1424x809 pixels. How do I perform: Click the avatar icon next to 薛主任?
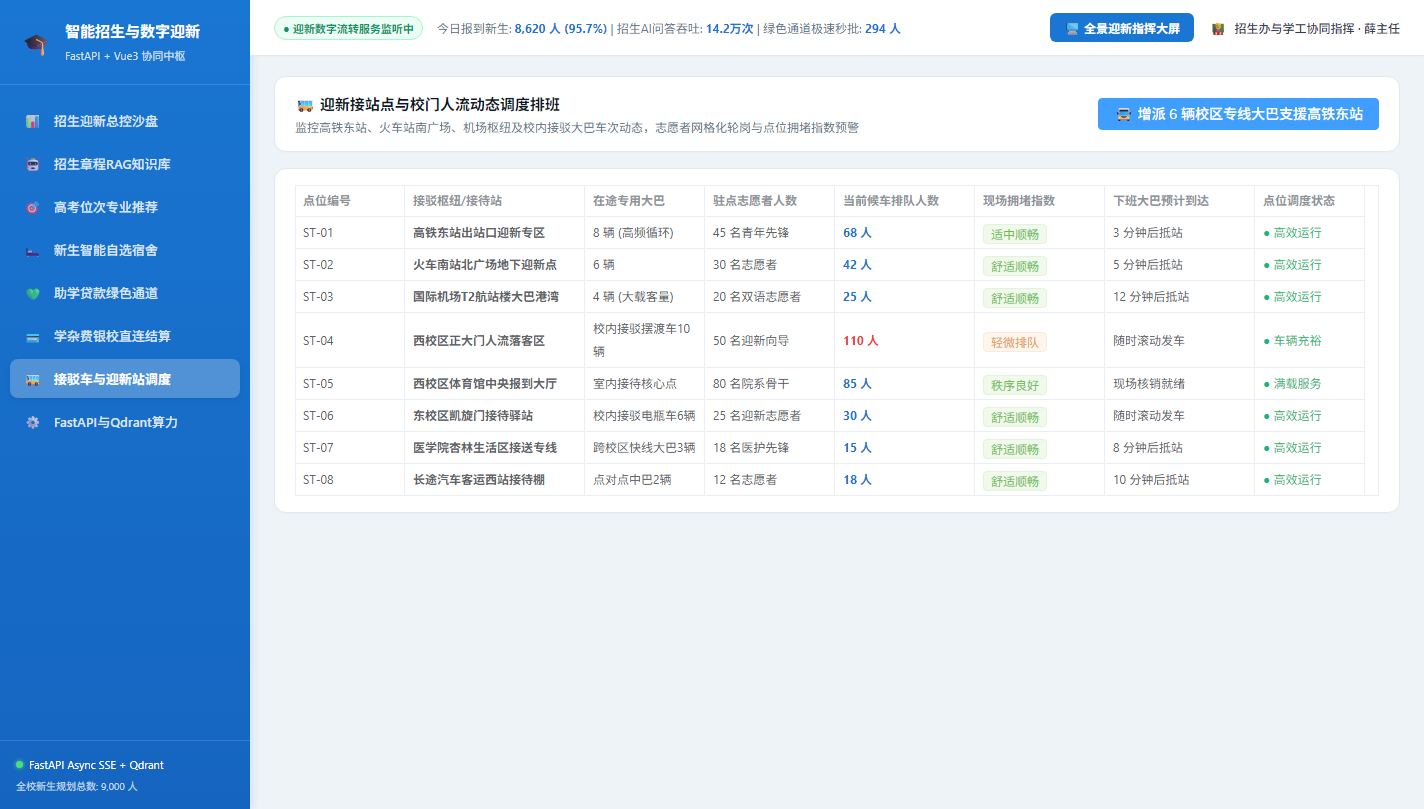pyautogui.click(x=1218, y=29)
